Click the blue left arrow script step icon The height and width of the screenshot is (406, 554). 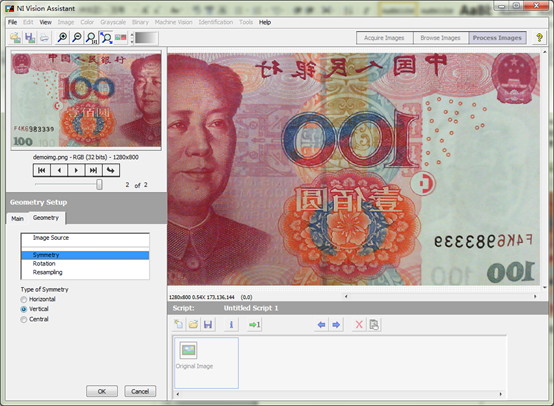click(x=322, y=324)
